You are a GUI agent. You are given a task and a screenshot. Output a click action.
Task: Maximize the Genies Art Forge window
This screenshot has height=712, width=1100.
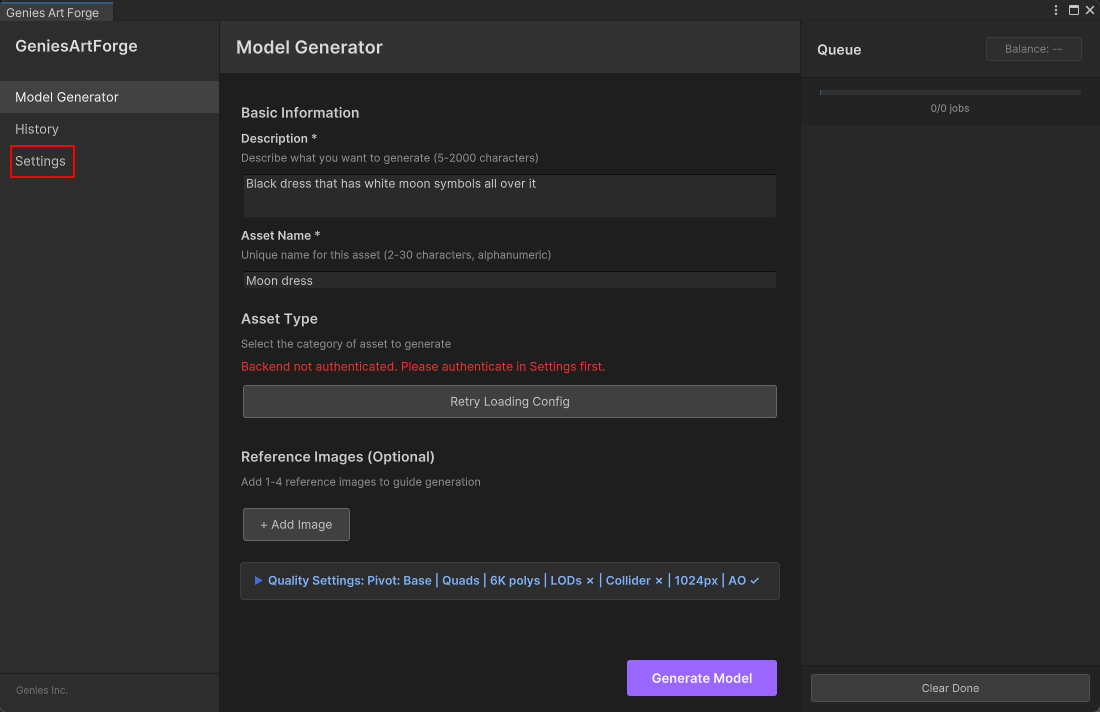[1074, 10]
